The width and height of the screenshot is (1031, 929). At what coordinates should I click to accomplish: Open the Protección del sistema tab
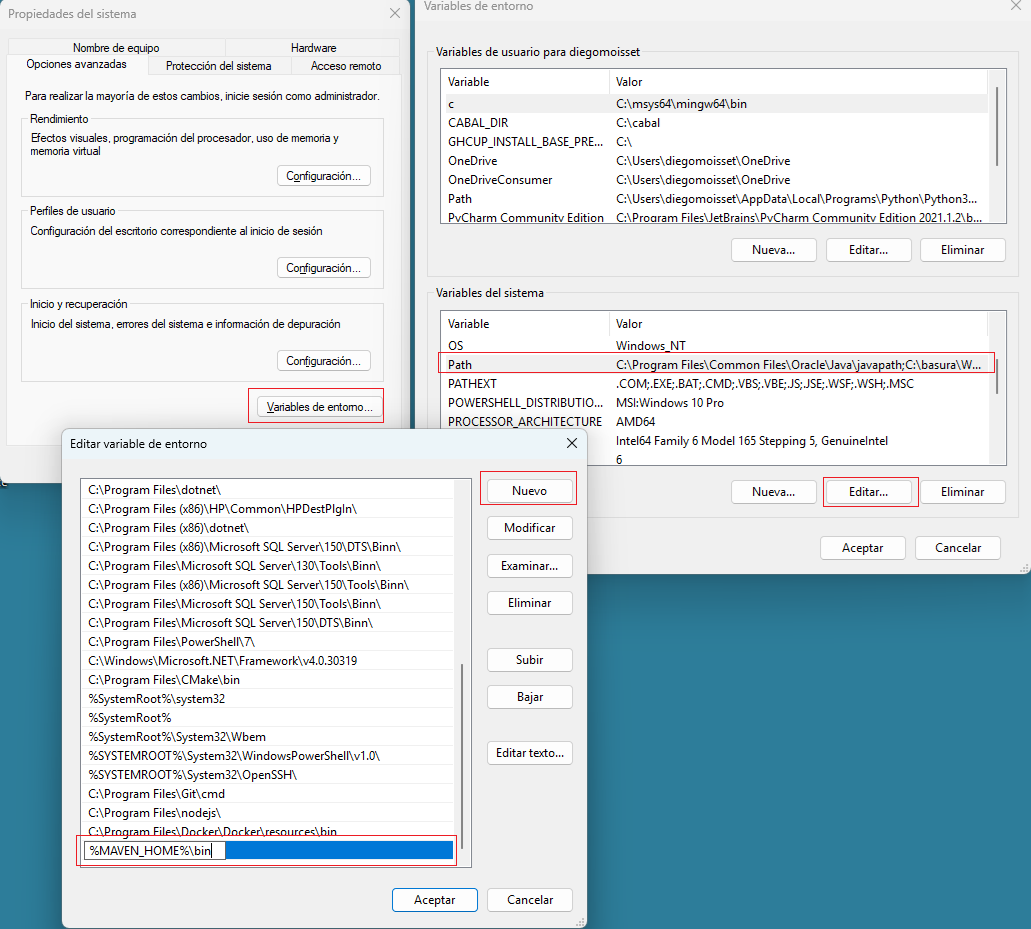click(x=218, y=66)
